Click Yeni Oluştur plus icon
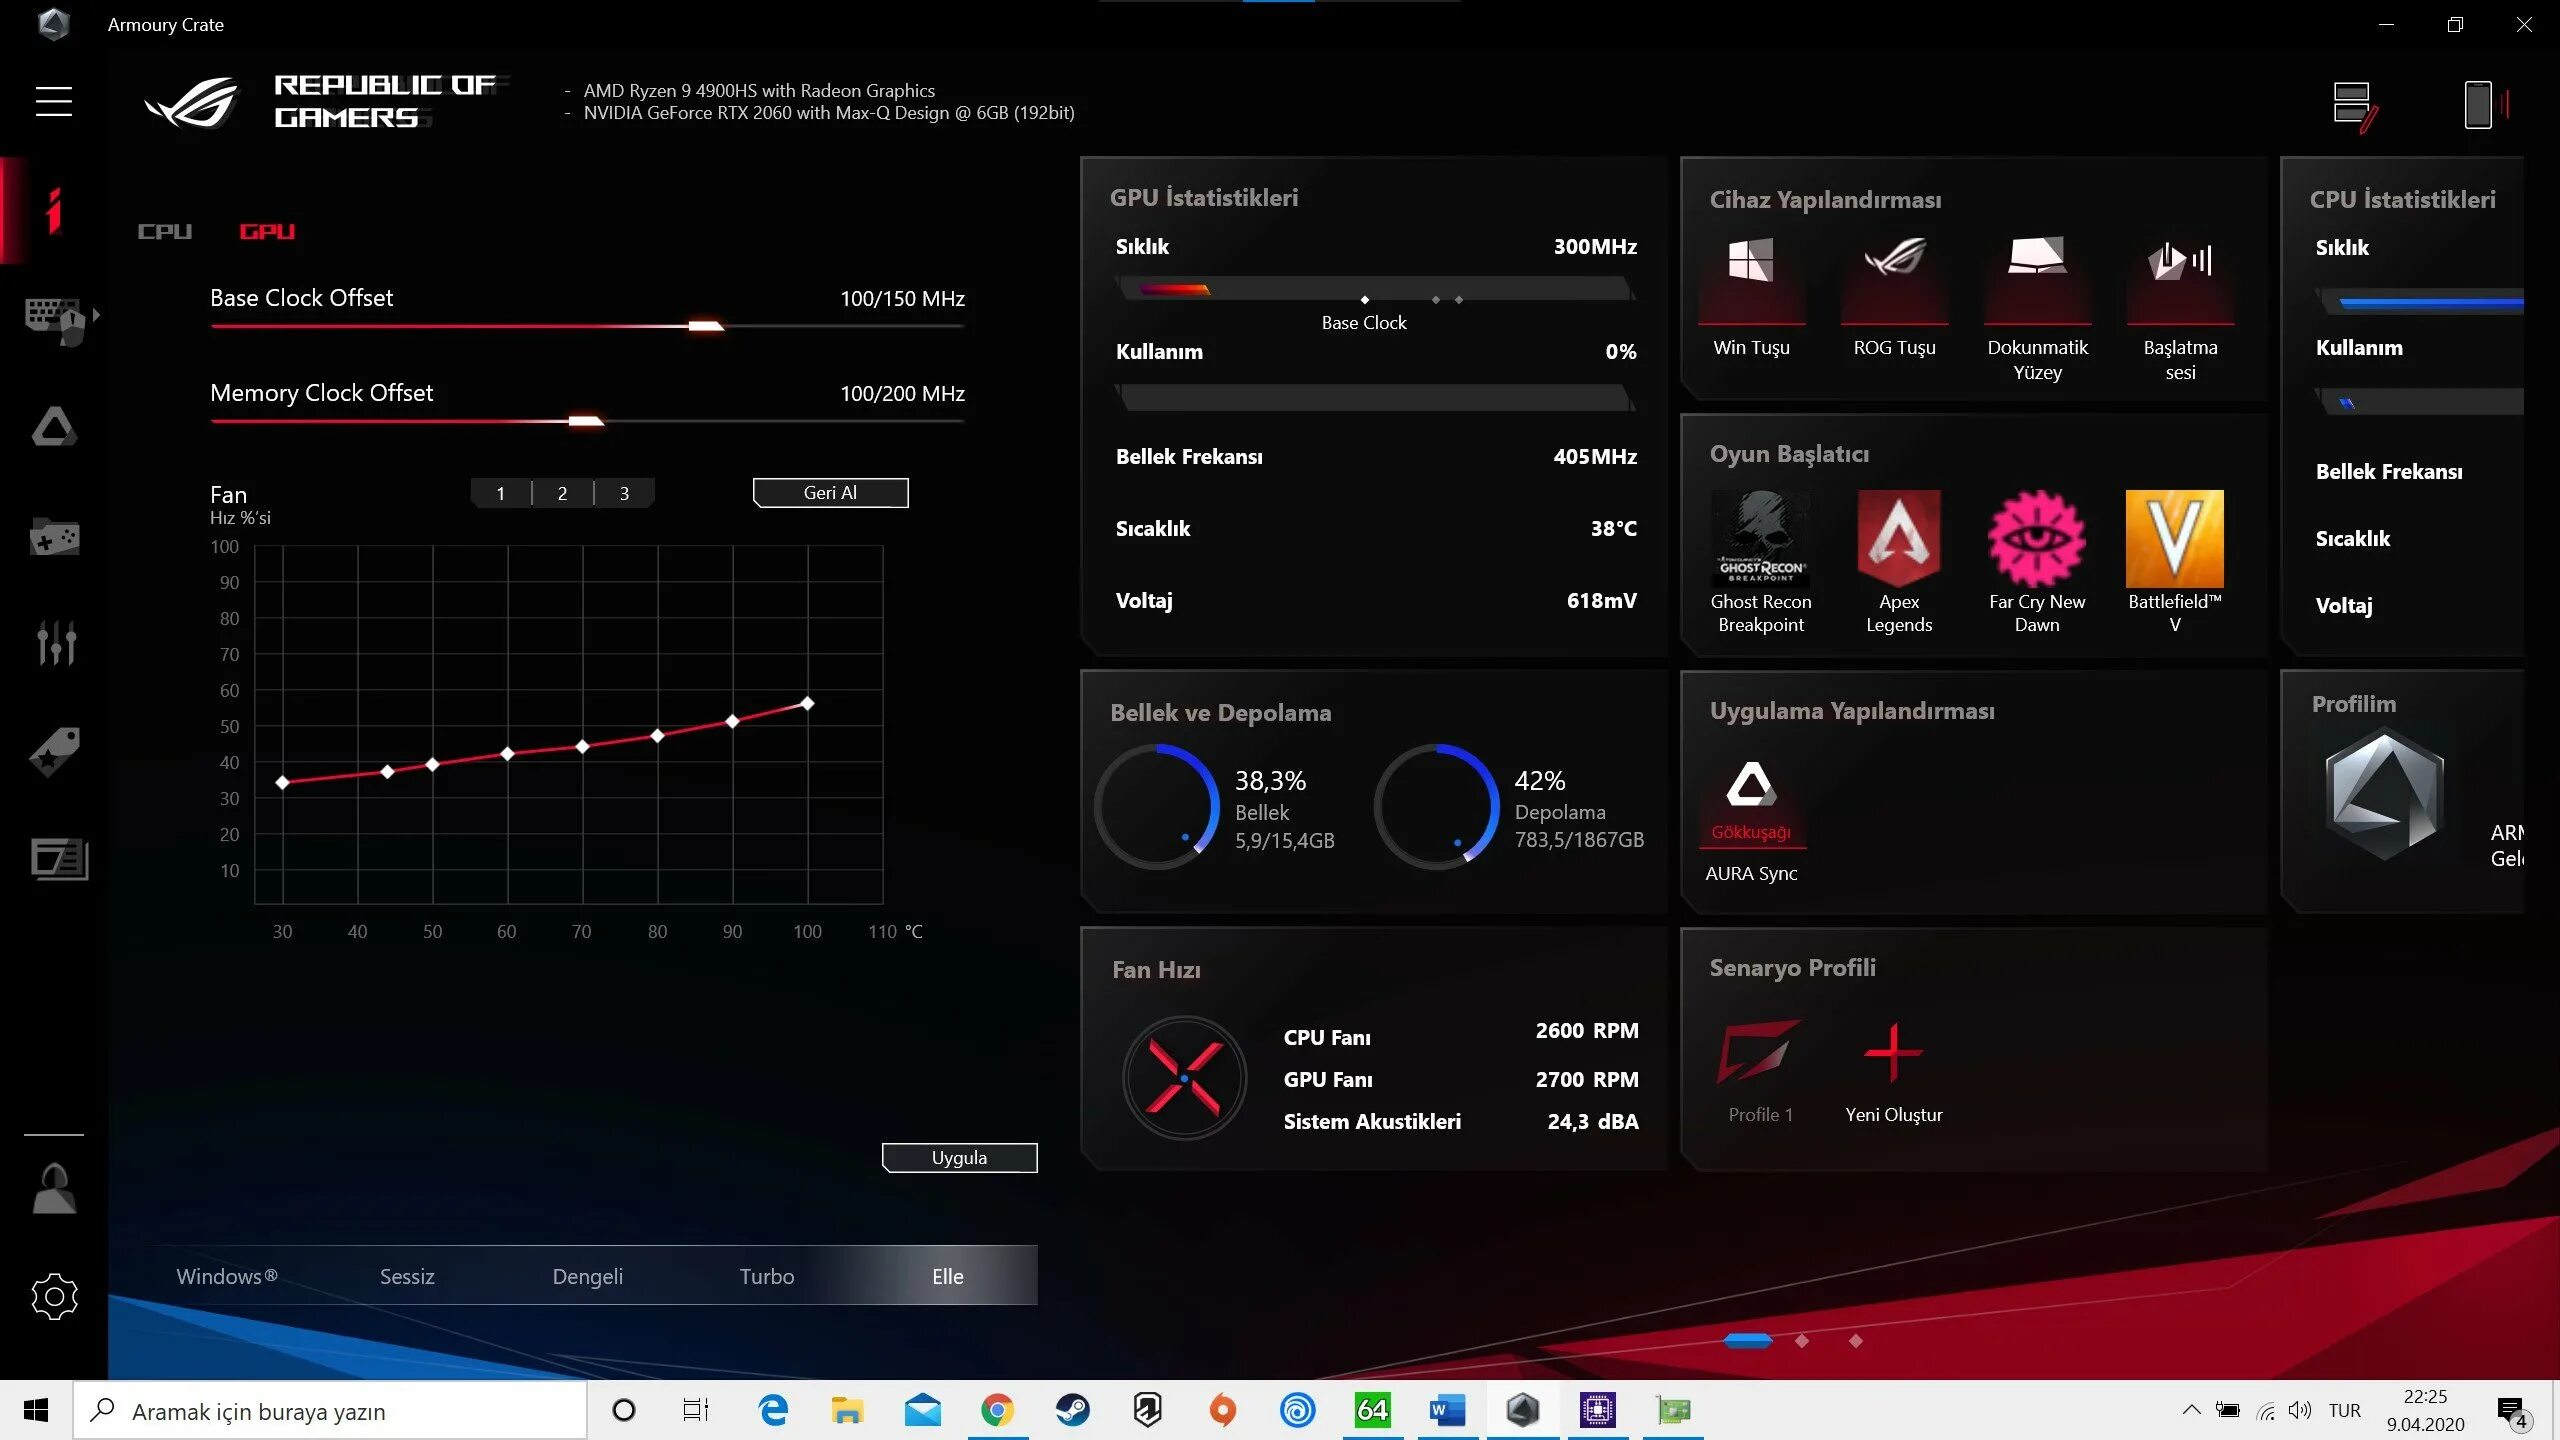2560x1440 pixels. click(1893, 1052)
